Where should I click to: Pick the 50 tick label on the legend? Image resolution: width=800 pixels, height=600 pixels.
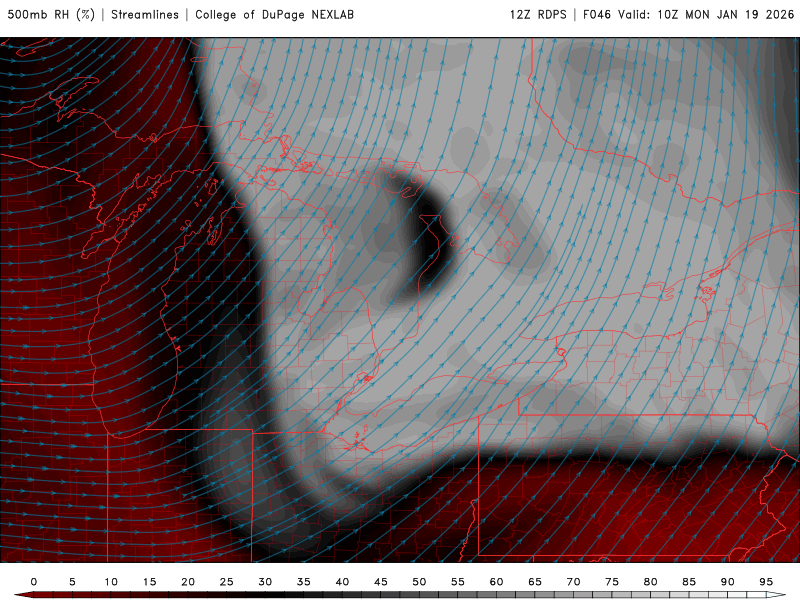click(x=419, y=582)
